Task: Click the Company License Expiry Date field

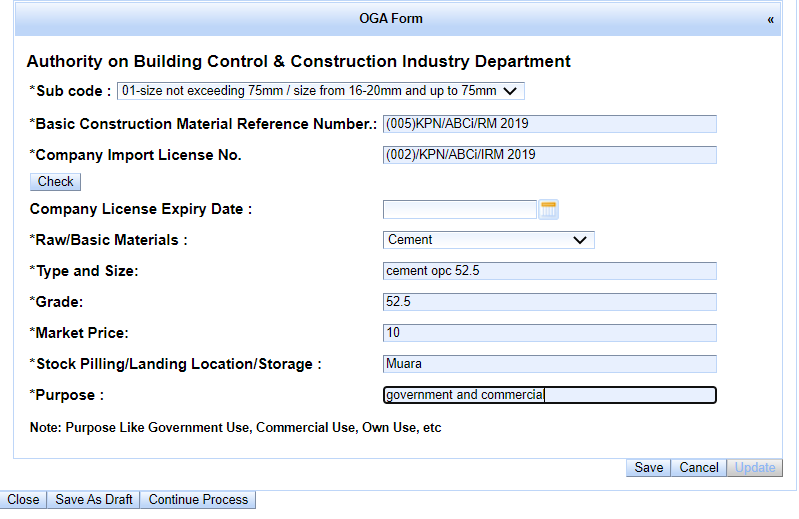Action: tap(460, 209)
